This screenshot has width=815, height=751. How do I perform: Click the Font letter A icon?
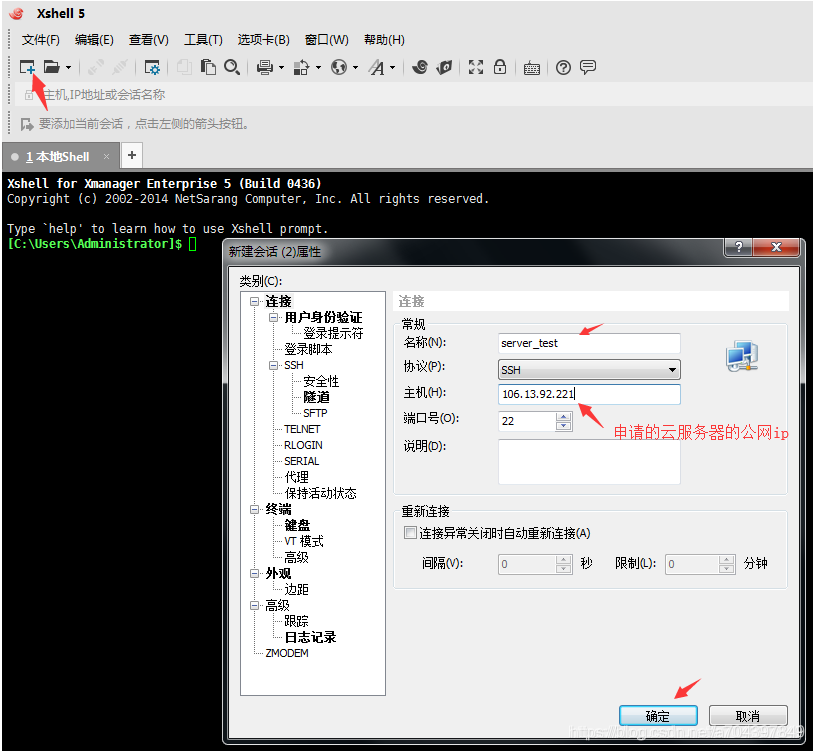377,68
